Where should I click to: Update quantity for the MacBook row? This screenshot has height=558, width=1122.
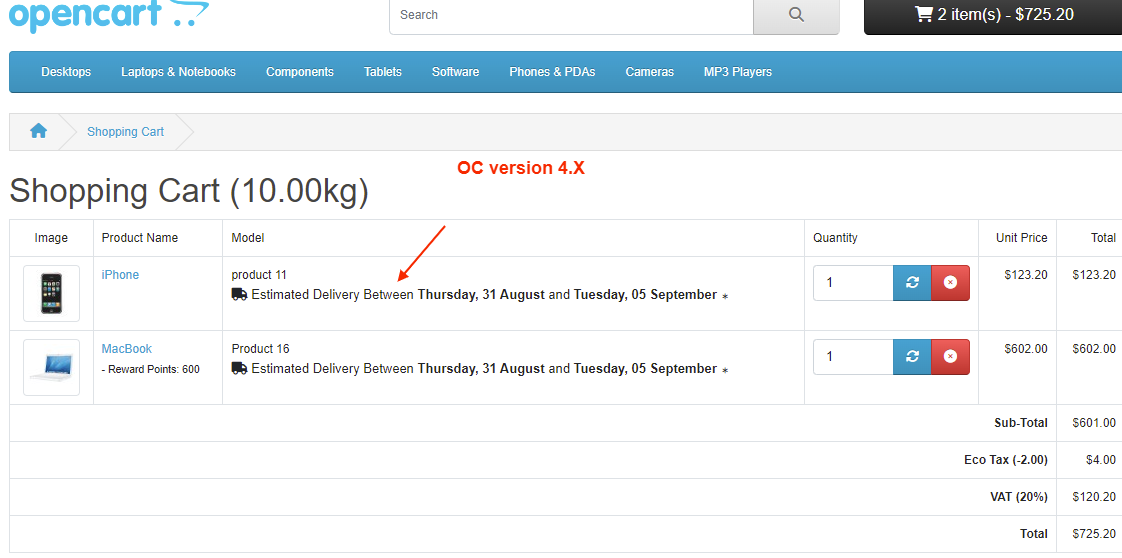tap(912, 356)
